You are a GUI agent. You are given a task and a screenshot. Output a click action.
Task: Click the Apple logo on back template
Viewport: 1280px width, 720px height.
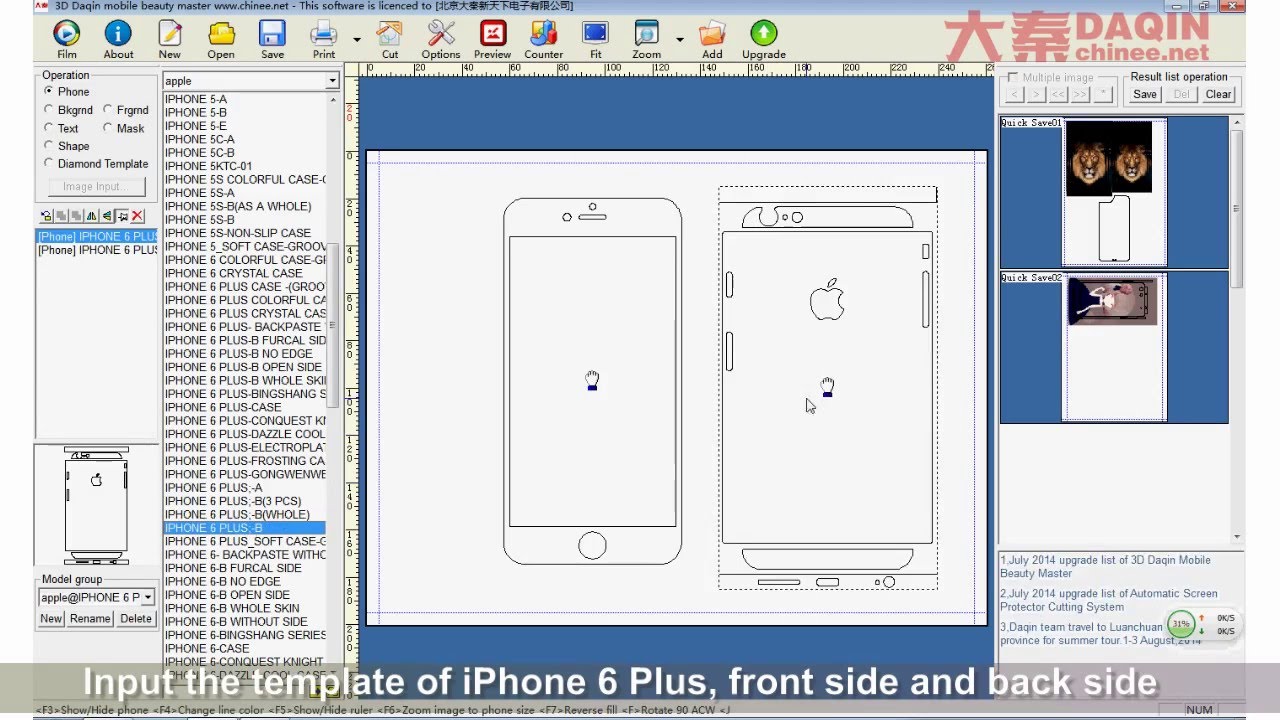pyautogui.click(x=827, y=299)
